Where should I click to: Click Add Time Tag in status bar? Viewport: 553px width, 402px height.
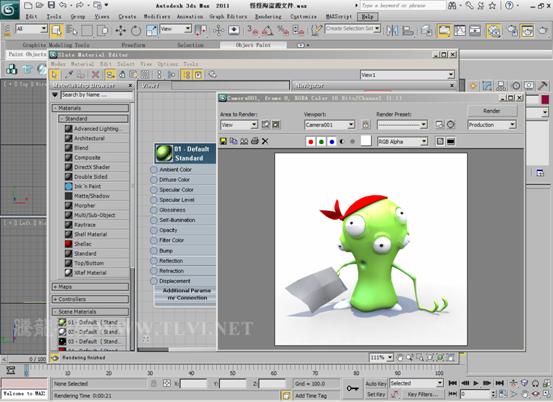pyautogui.click(x=311, y=396)
